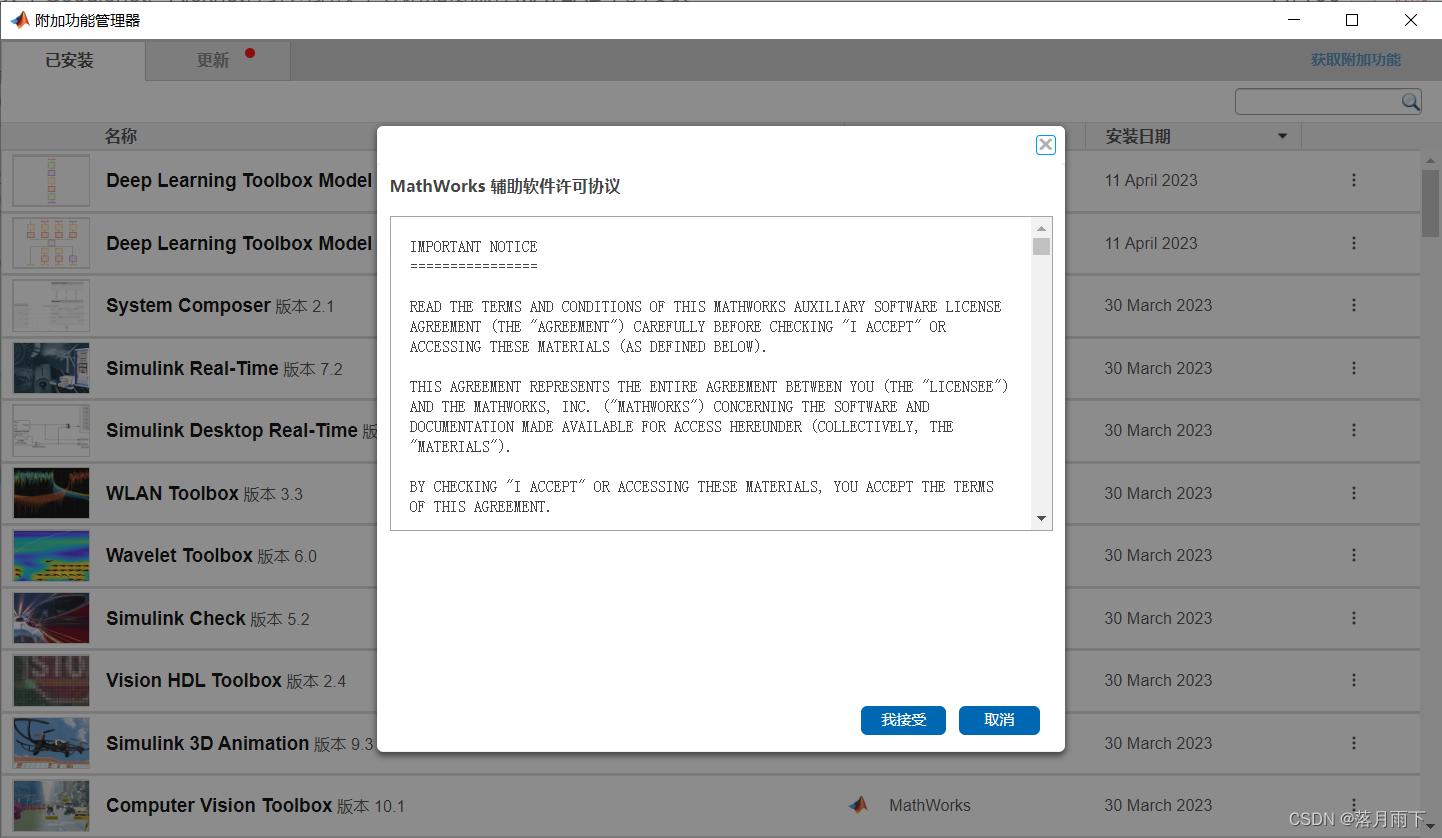
Task: Close the MathWorks license agreement dialog
Action: pos(1045,144)
